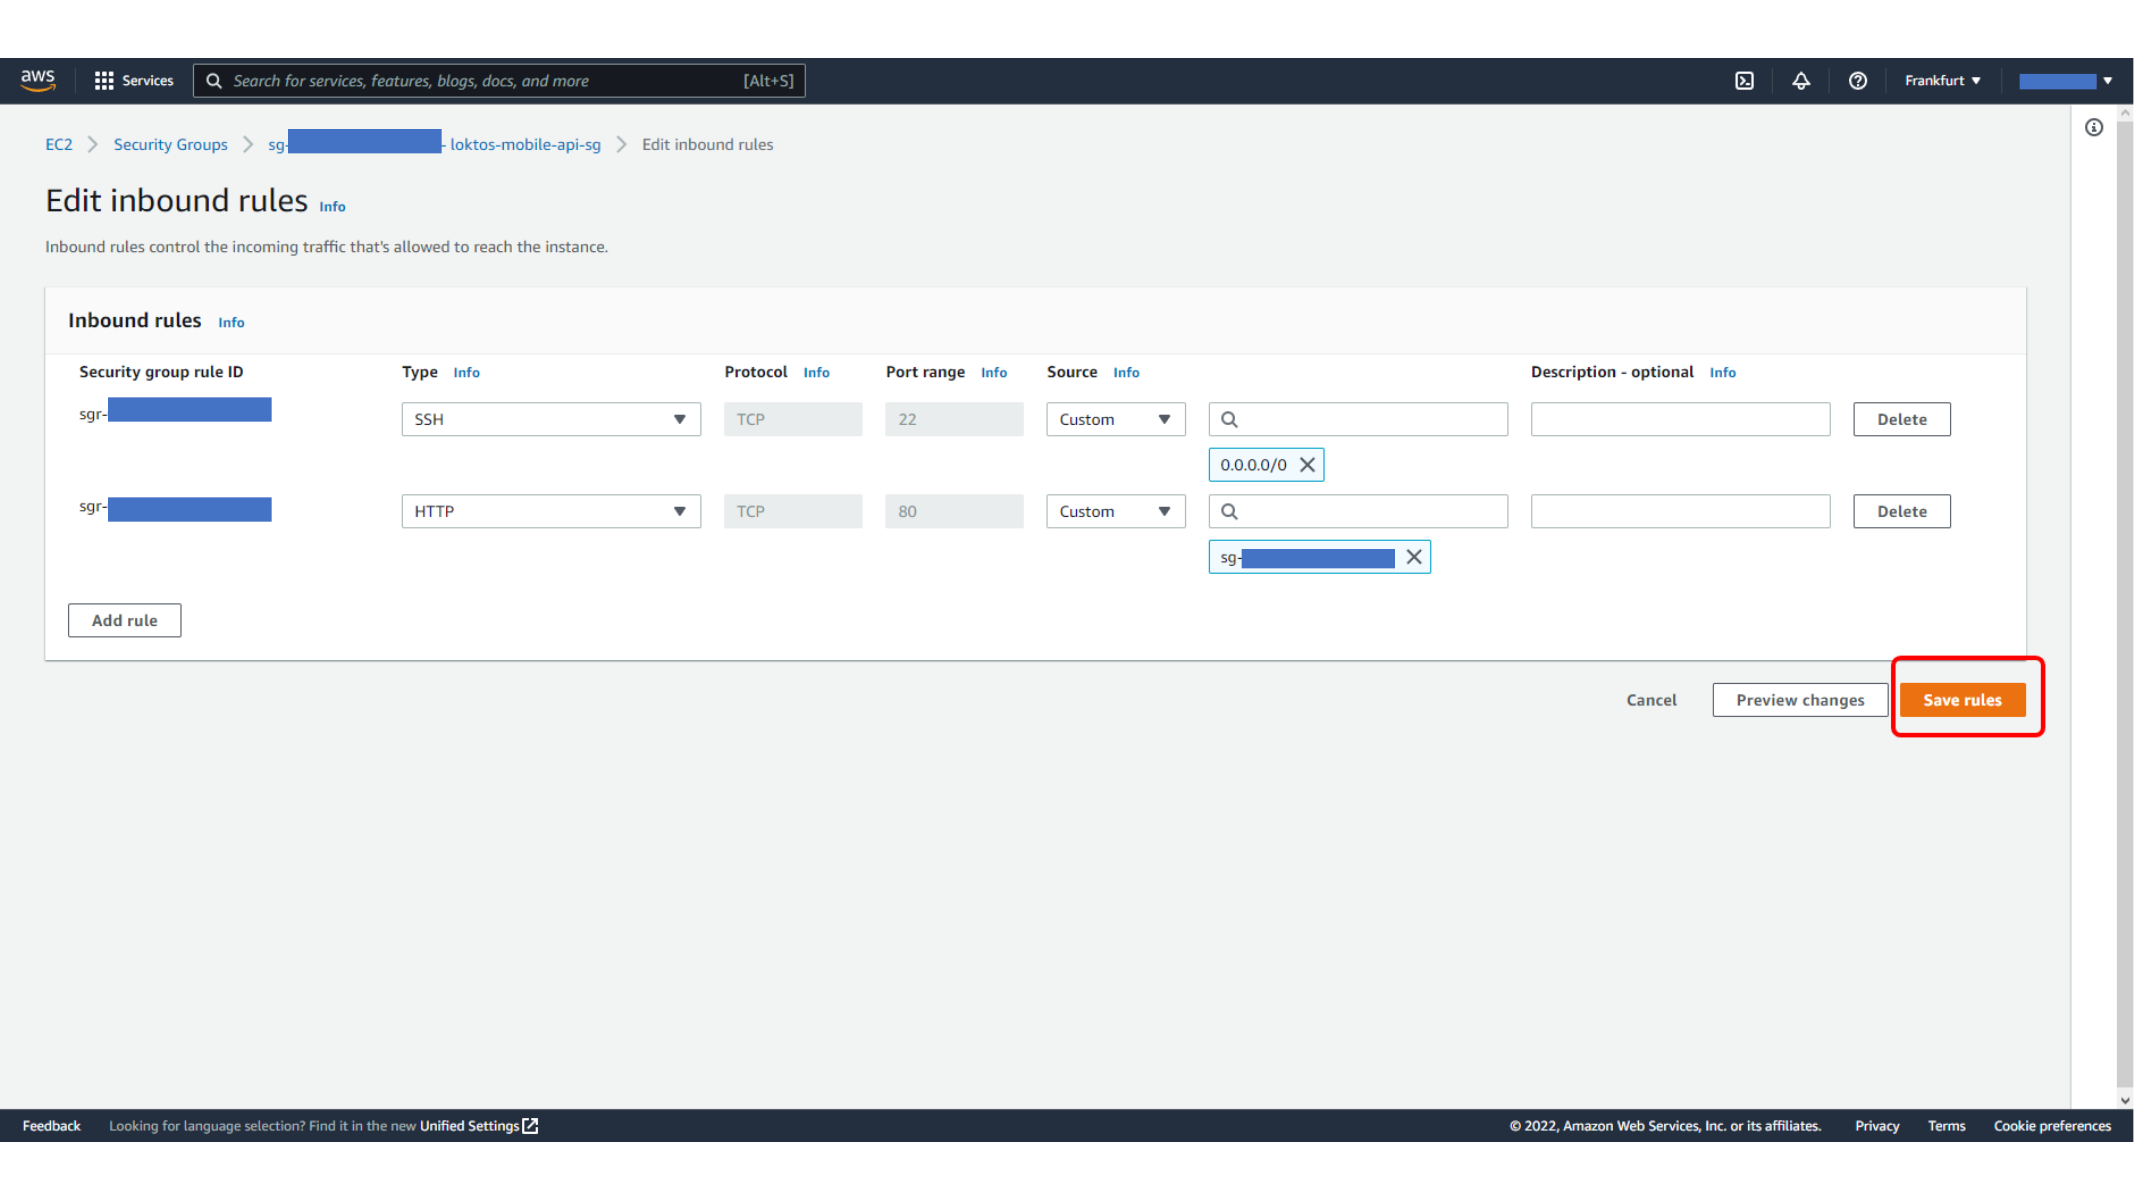This screenshot has width=2134, height=1200.
Task: Open Info link beside Description column
Action: pos(1722,372)
